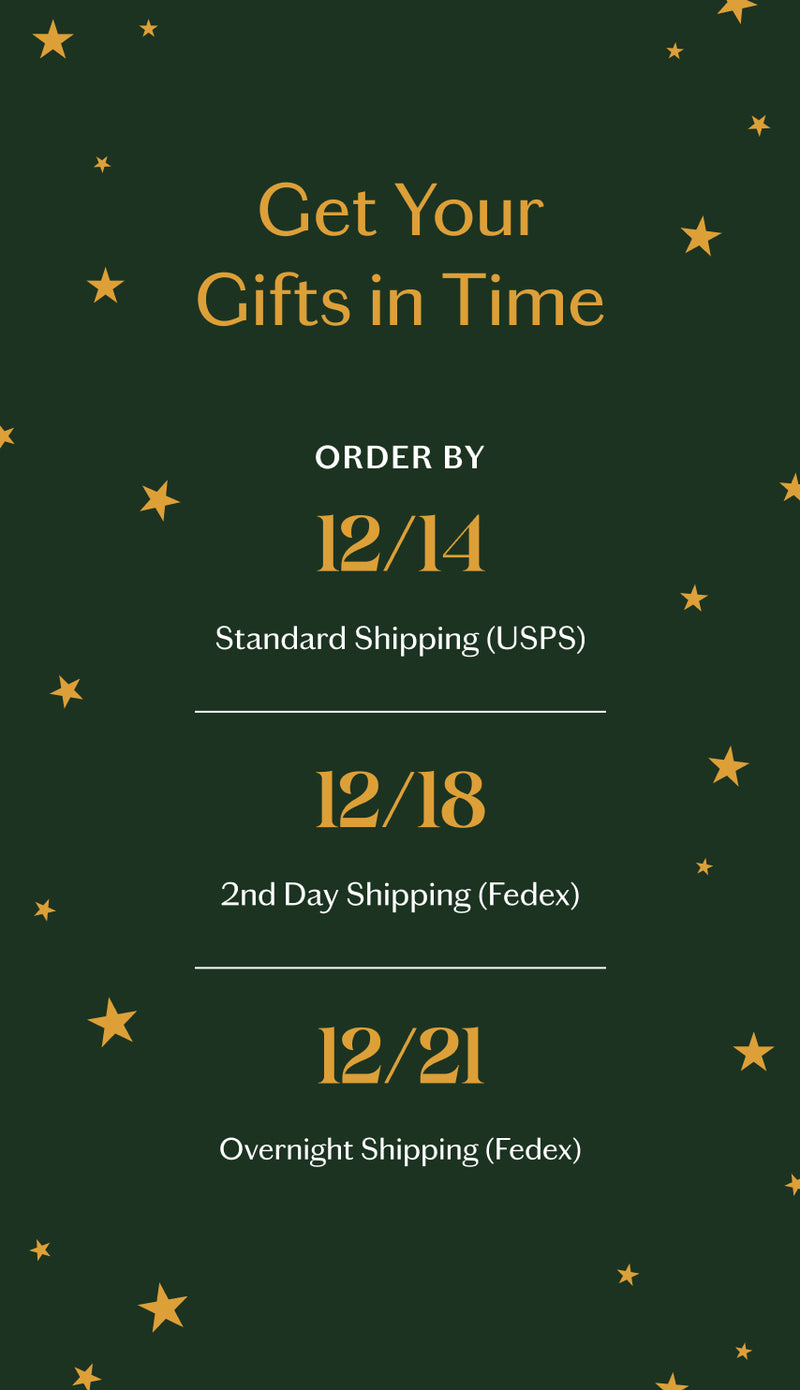The width and height of the screenshot is (800, 1390).
Task: Click the star right of Standard Shipping text
Action: coord(693,599)
